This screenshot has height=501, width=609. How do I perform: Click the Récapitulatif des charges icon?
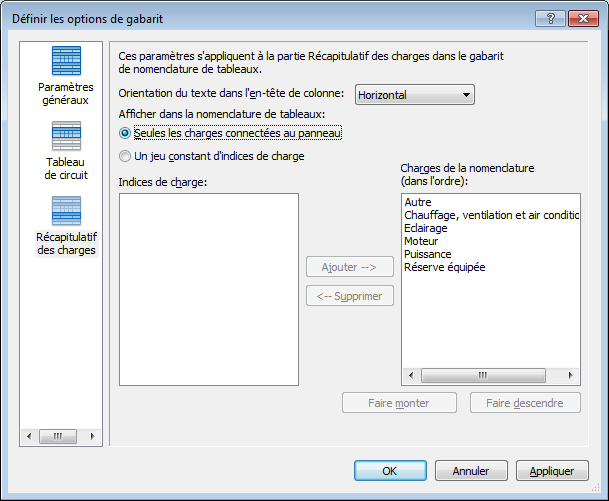66,211
